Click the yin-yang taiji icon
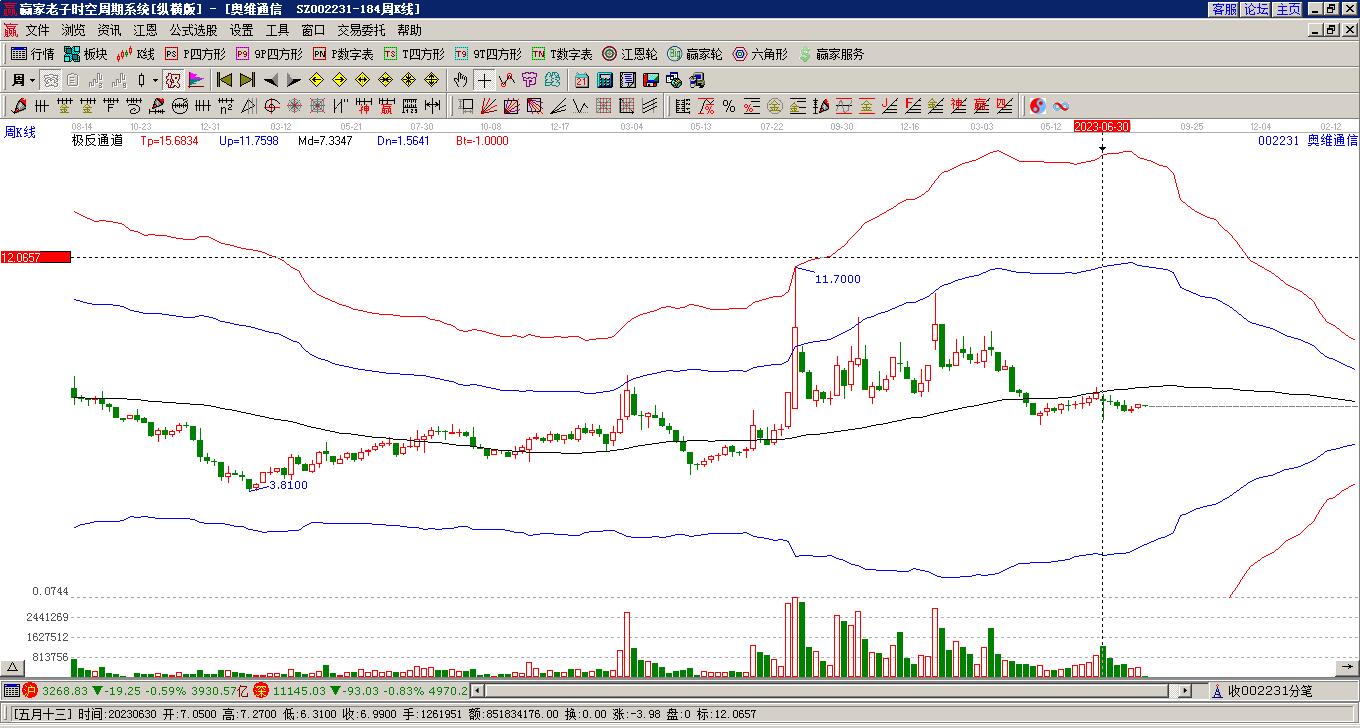 click(x=1038, y=106)
